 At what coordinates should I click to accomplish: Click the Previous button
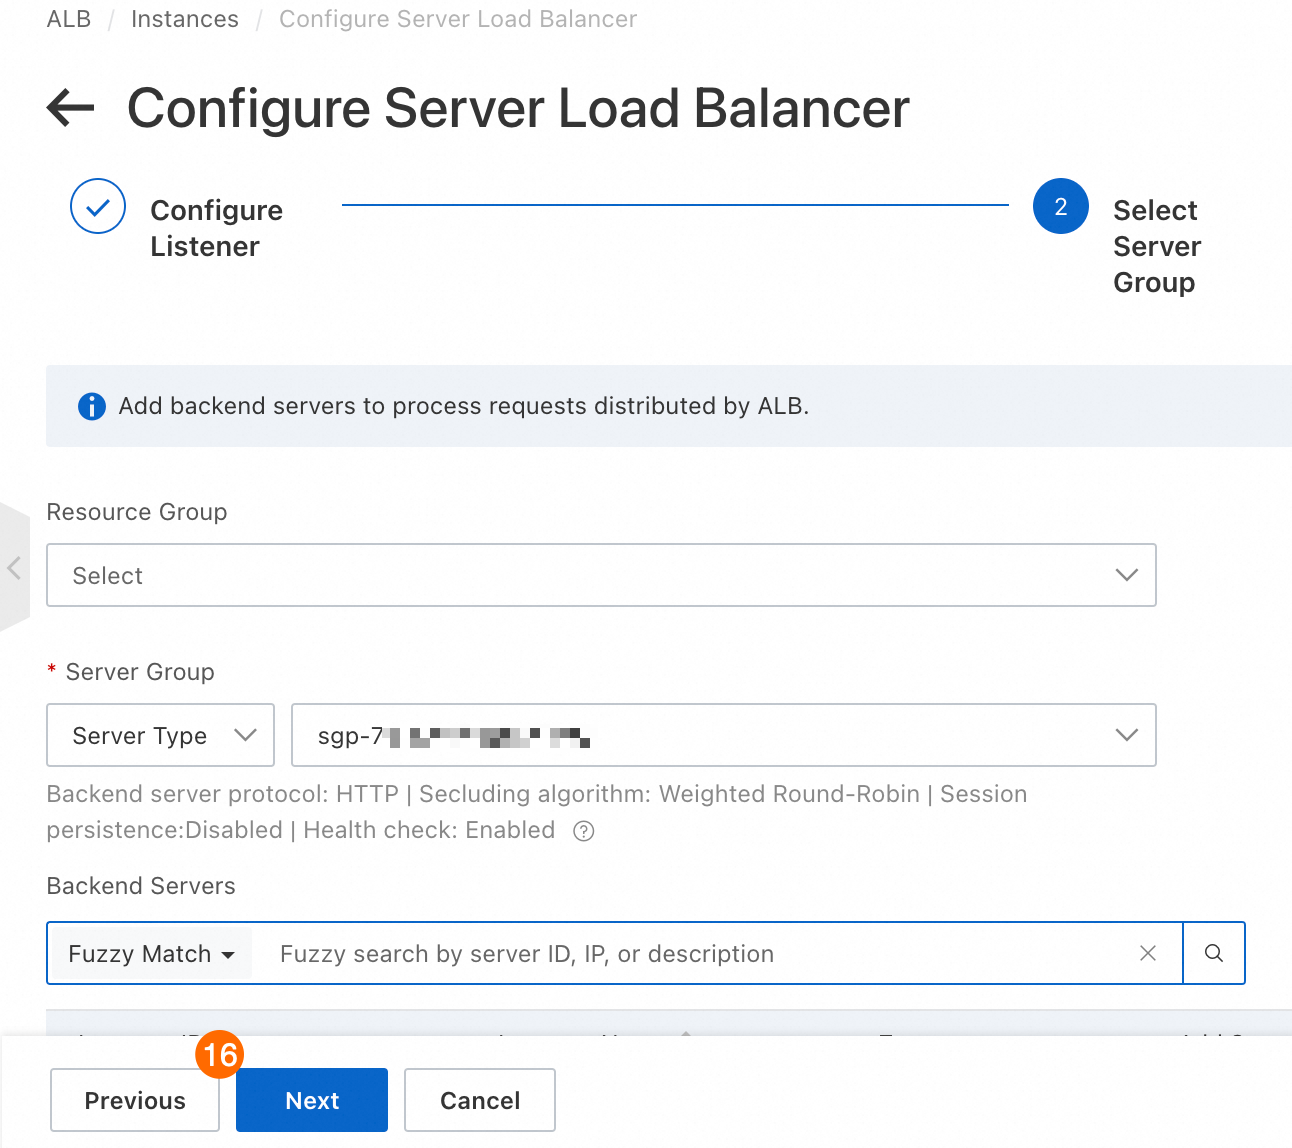(135, 1100)
